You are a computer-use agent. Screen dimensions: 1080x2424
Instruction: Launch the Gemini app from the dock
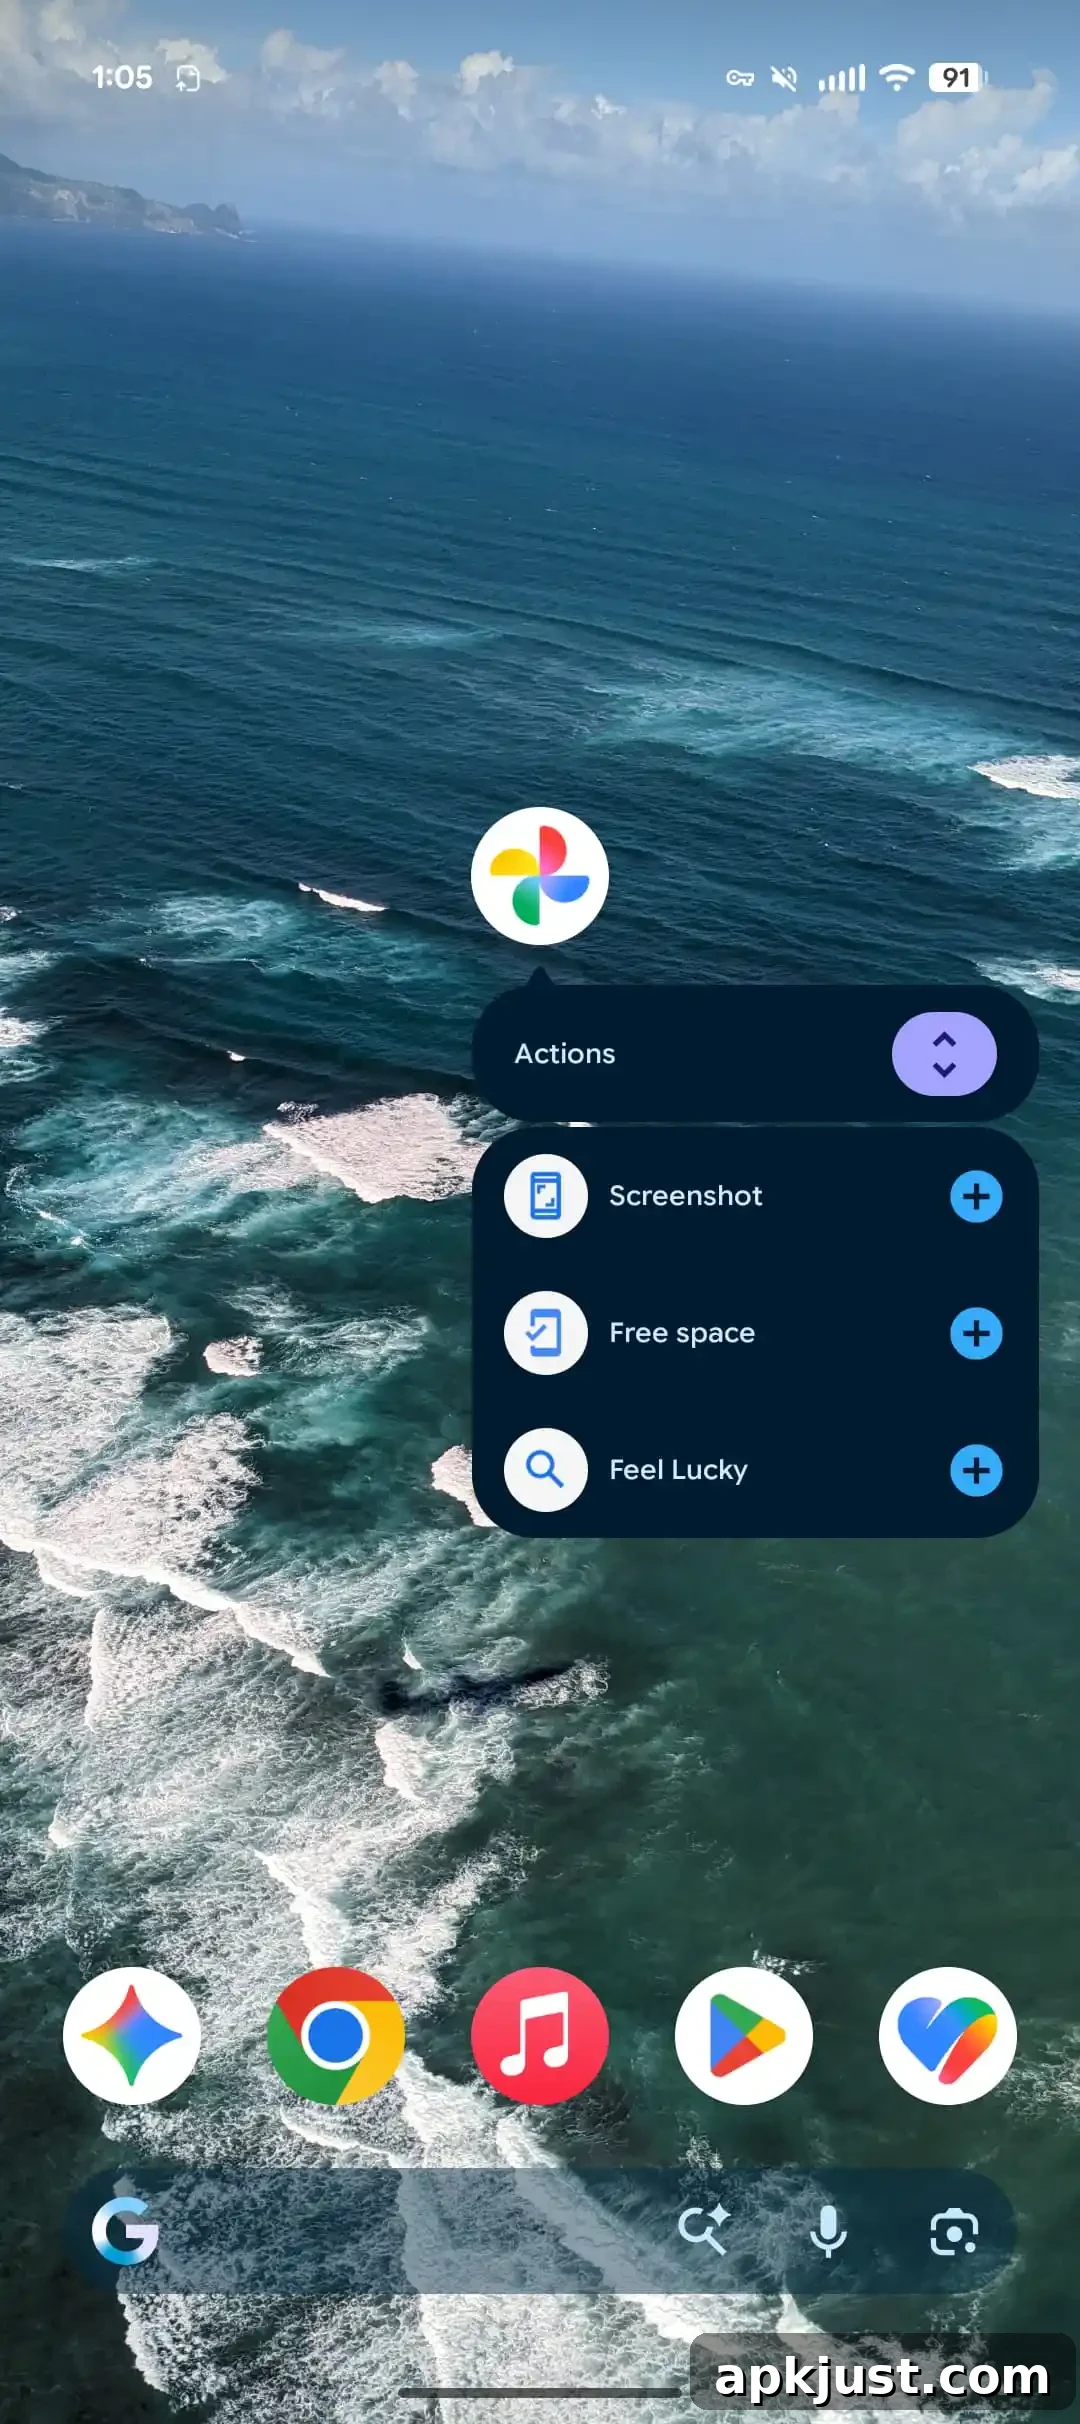pos(132,2036)
